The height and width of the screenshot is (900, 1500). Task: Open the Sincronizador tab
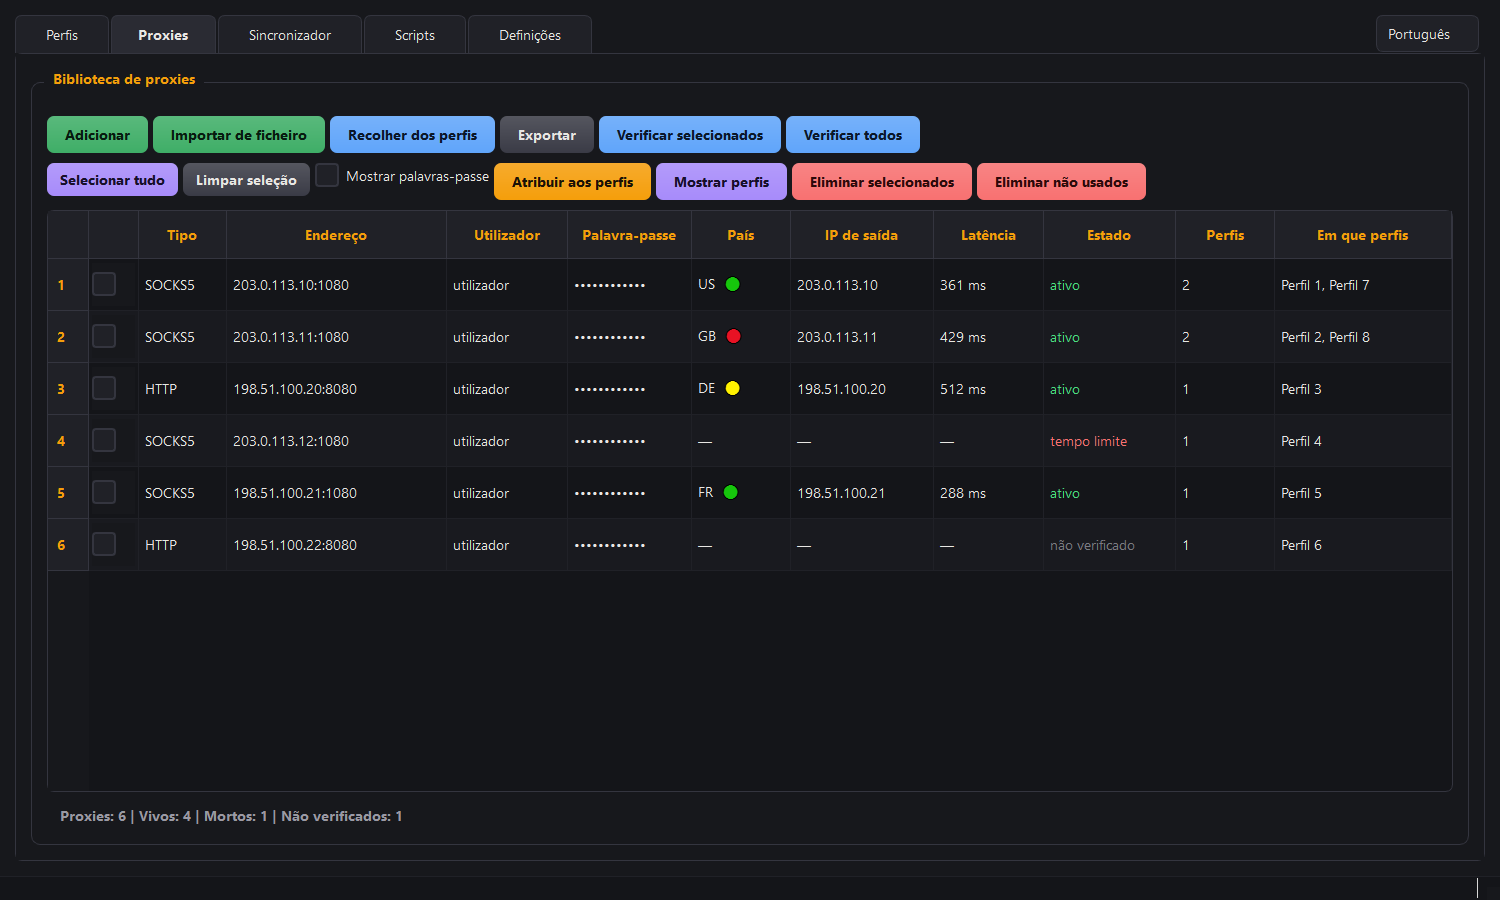[290, 35]
